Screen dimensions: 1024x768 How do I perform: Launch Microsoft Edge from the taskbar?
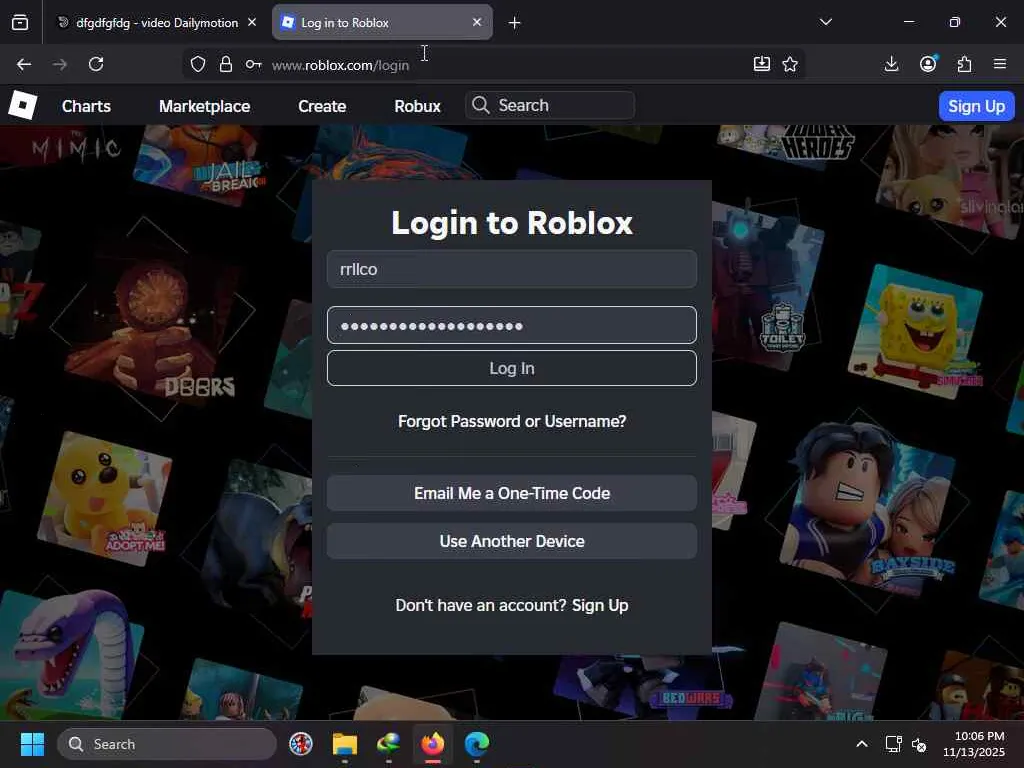coord(477,744)
